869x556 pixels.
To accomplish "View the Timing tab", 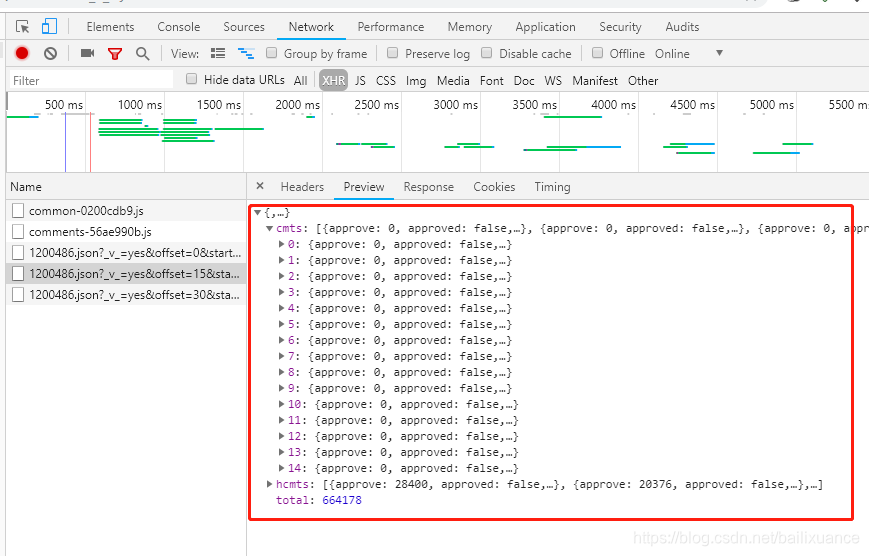I will (x=552, y=187).
